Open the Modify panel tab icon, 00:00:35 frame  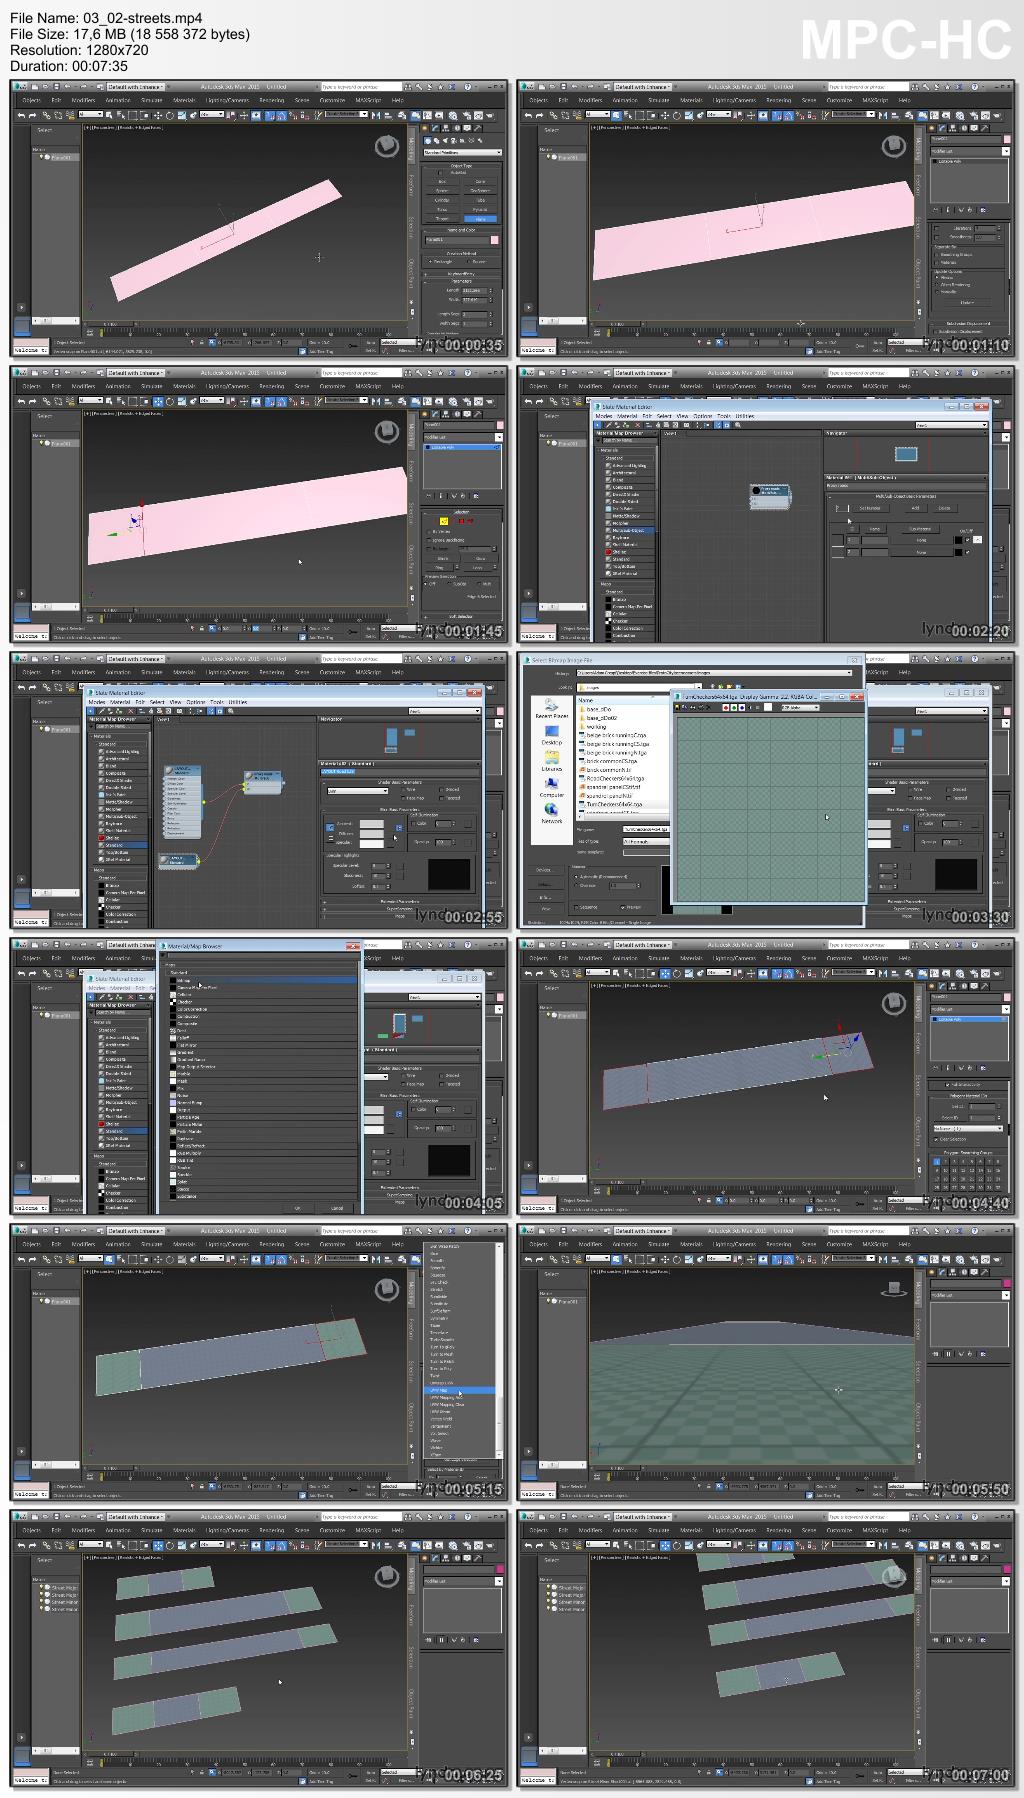tap(435, 128)
